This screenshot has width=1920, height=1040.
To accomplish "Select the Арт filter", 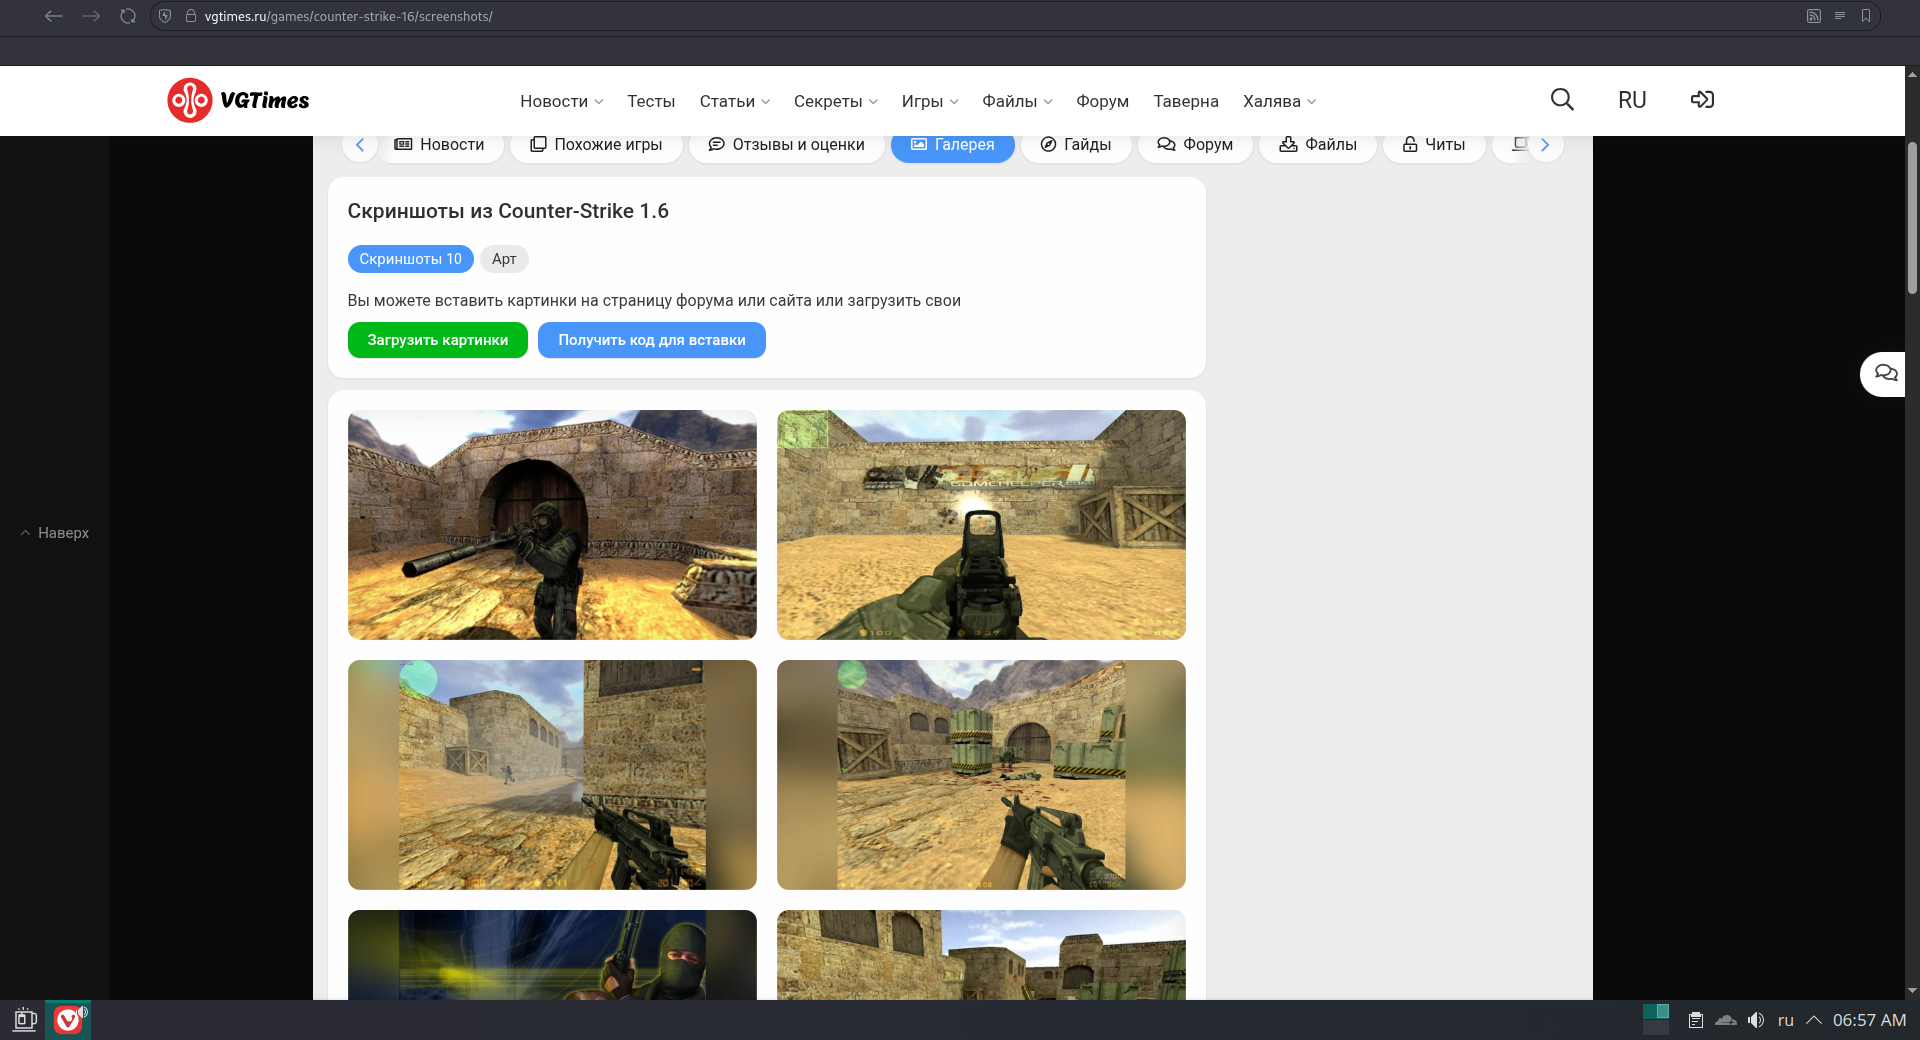I will 504,259.
